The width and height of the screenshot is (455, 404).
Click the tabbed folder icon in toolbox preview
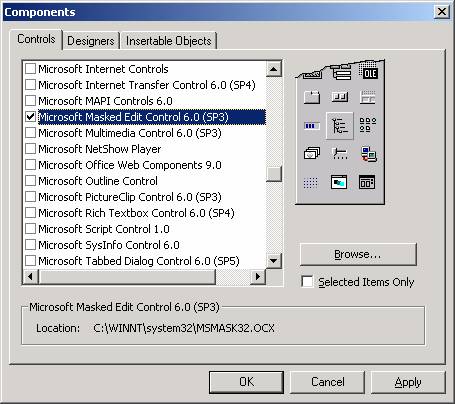pyautogui.click(x=312, y=97)
